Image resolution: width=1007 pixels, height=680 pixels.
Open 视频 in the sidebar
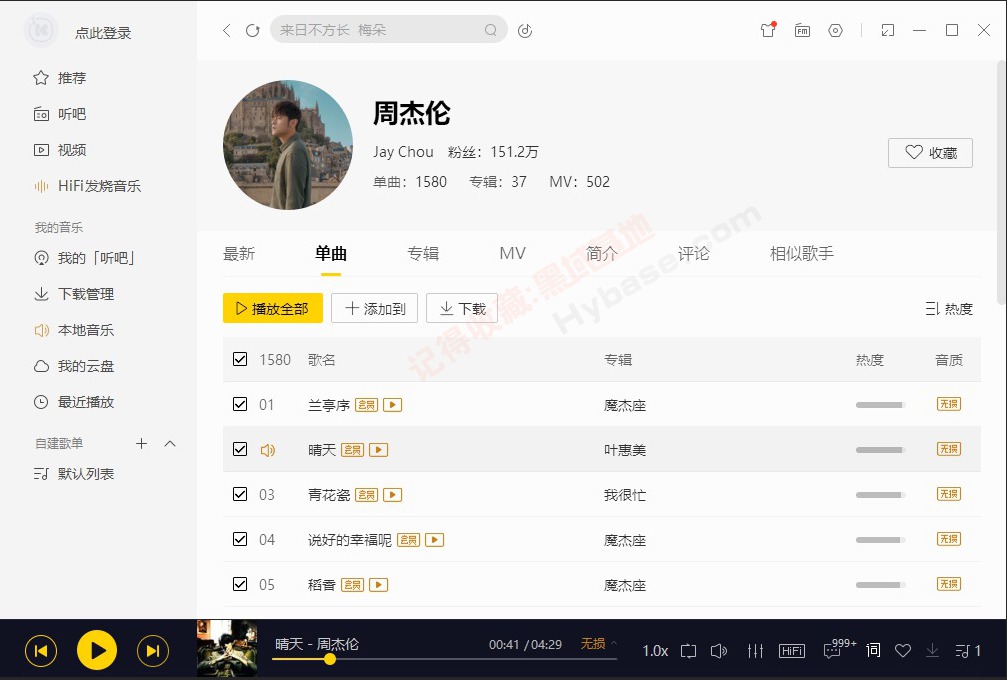click(x=60, y=150)
